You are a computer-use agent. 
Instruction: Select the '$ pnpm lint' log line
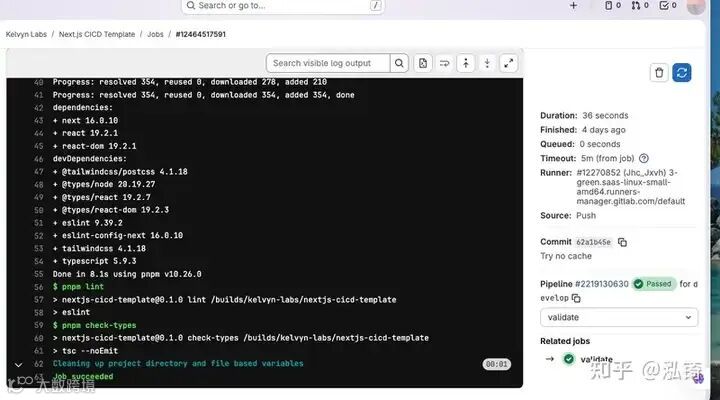coord(78,287)
